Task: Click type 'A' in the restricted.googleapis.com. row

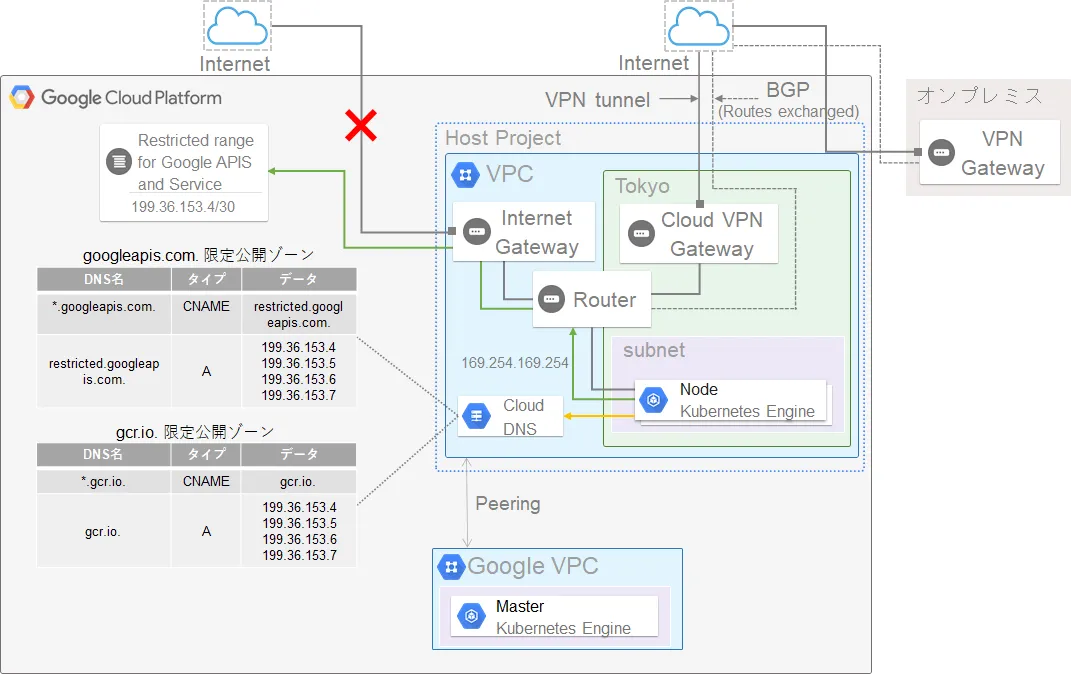Action: tap(206, 371)
